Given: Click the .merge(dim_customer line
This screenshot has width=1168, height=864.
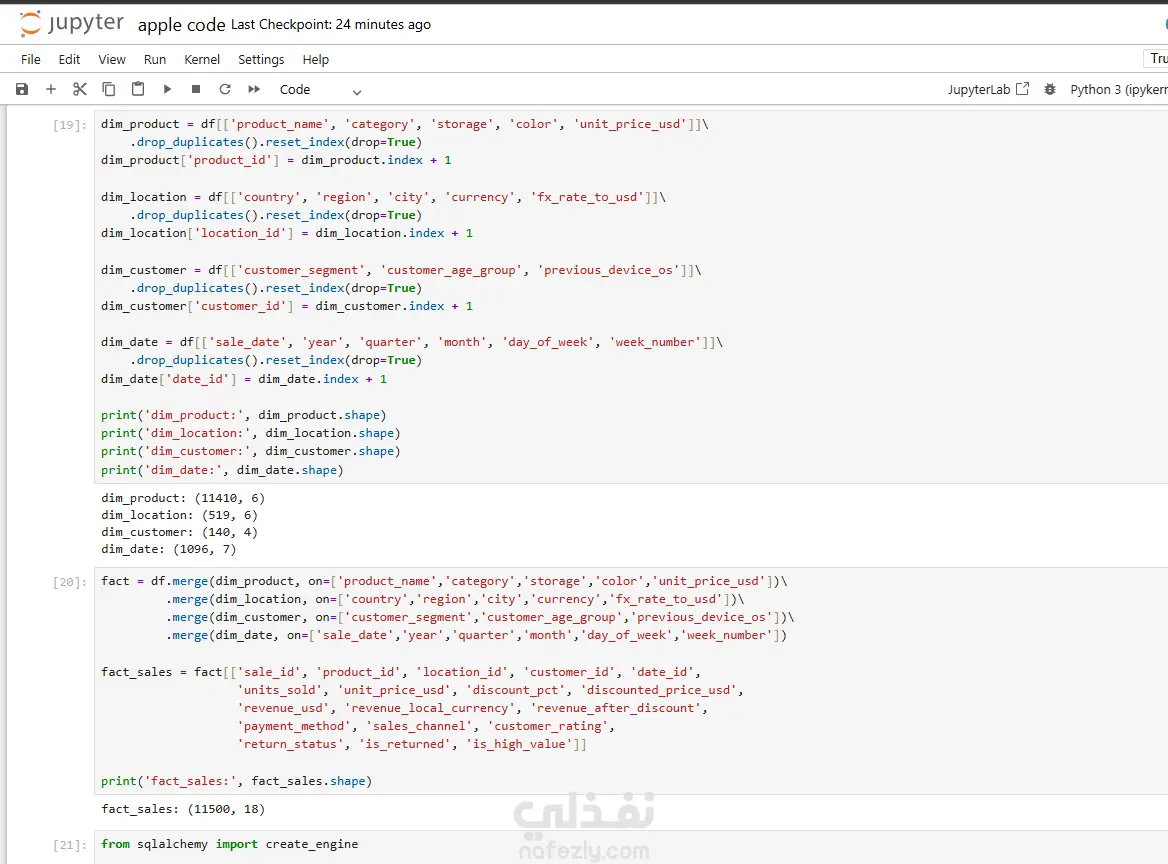Looking at the screenshot, I should 480,617.
